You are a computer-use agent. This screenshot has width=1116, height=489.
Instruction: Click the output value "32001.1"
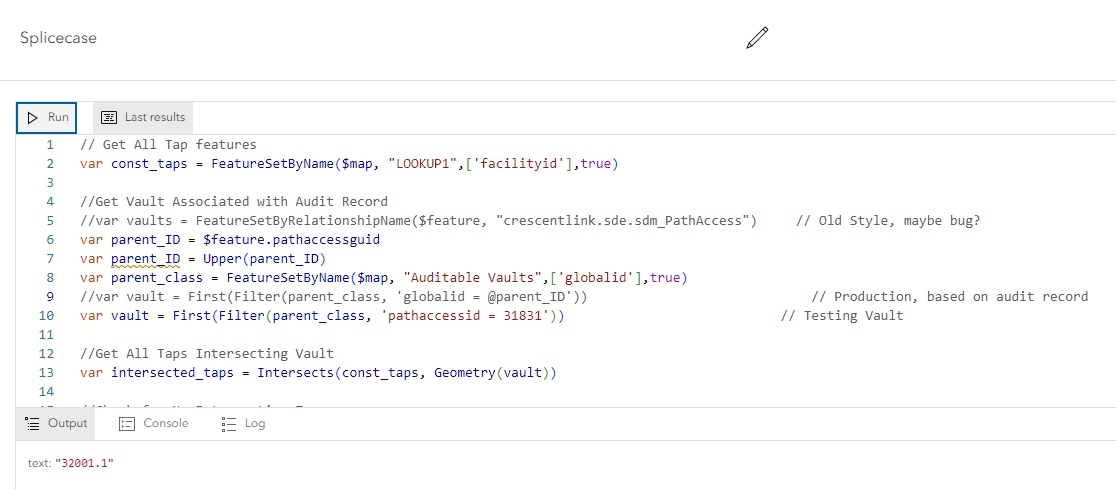(85, 463)
